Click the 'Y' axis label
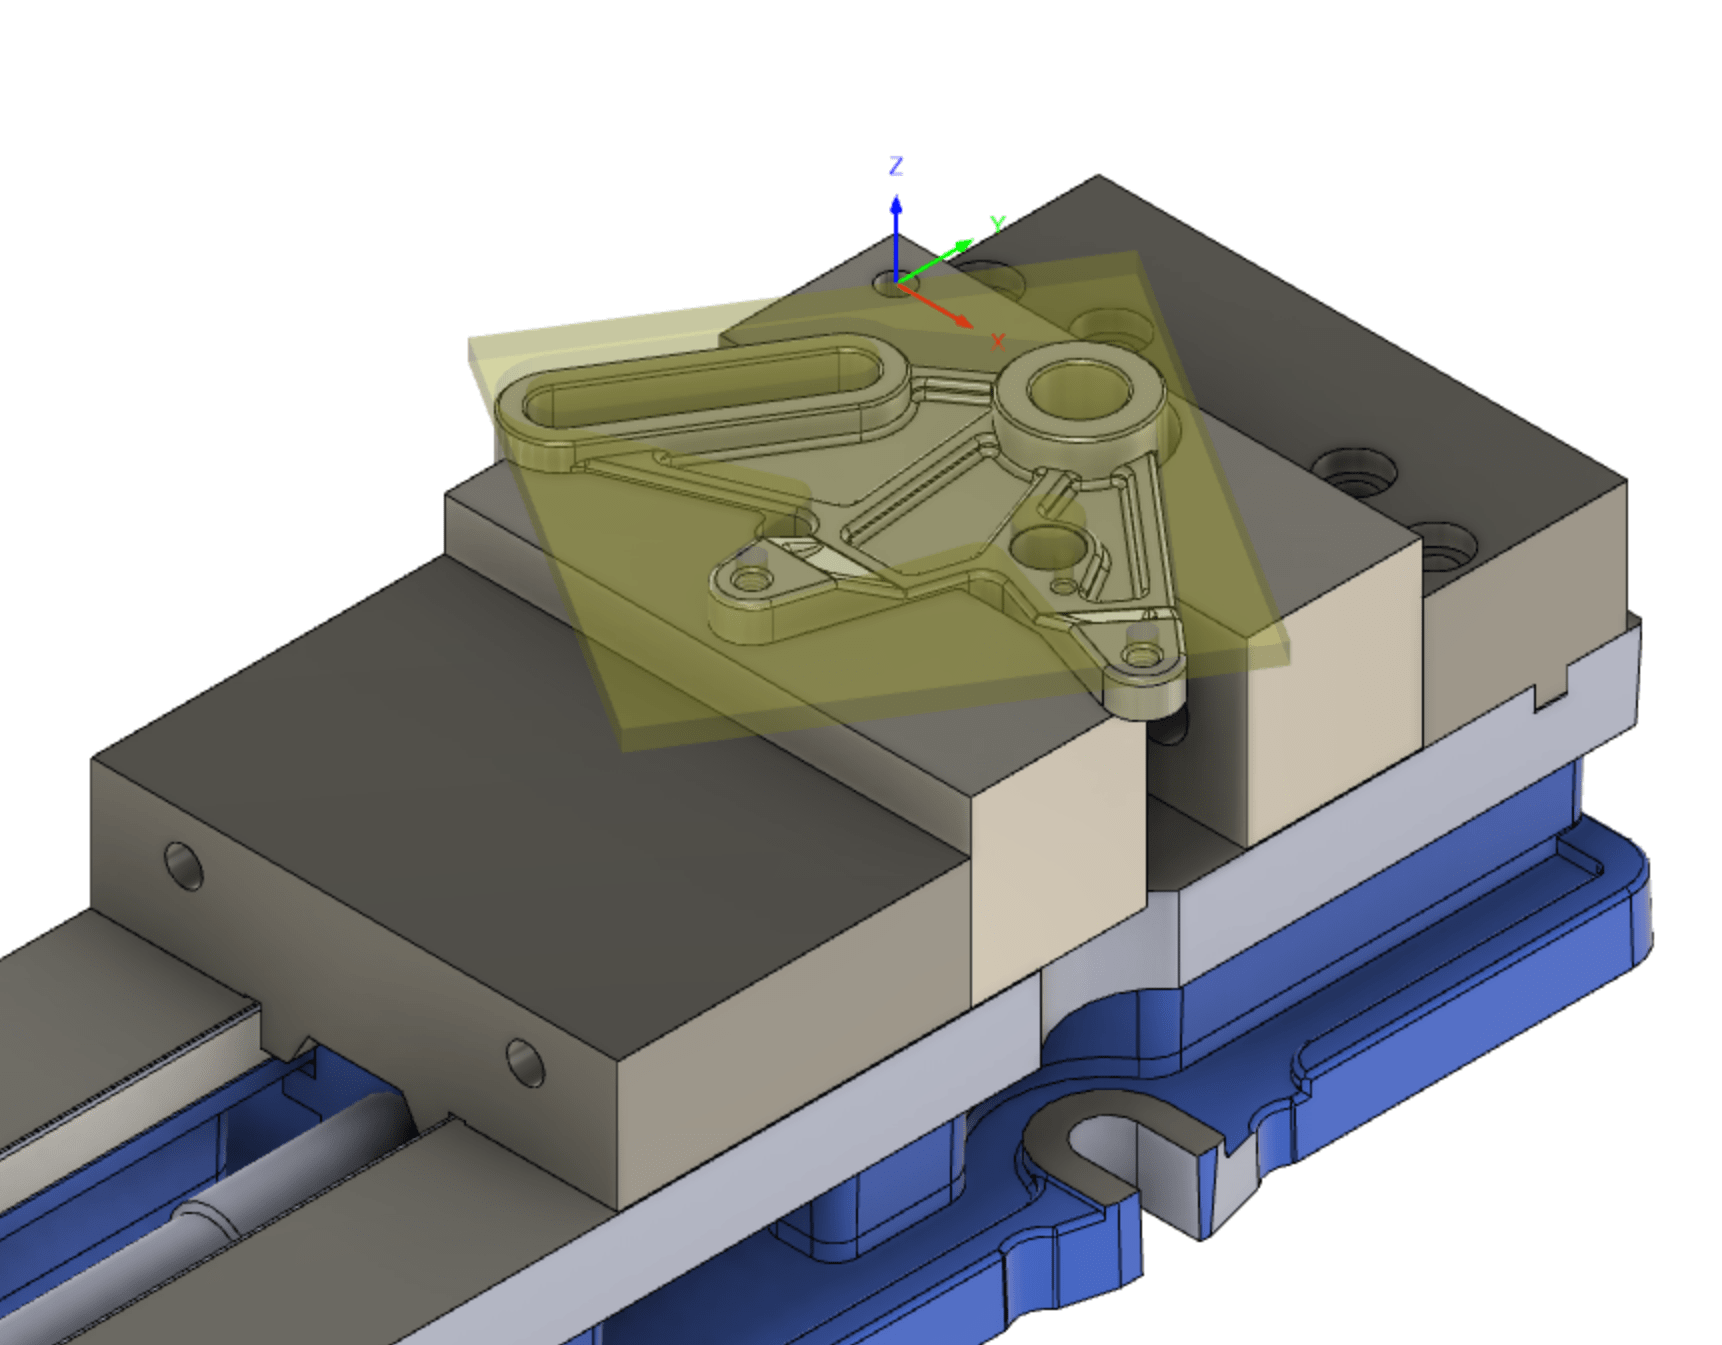Image resolution: width=1722 pixels, height=1345 pixels. click(997, 224)
